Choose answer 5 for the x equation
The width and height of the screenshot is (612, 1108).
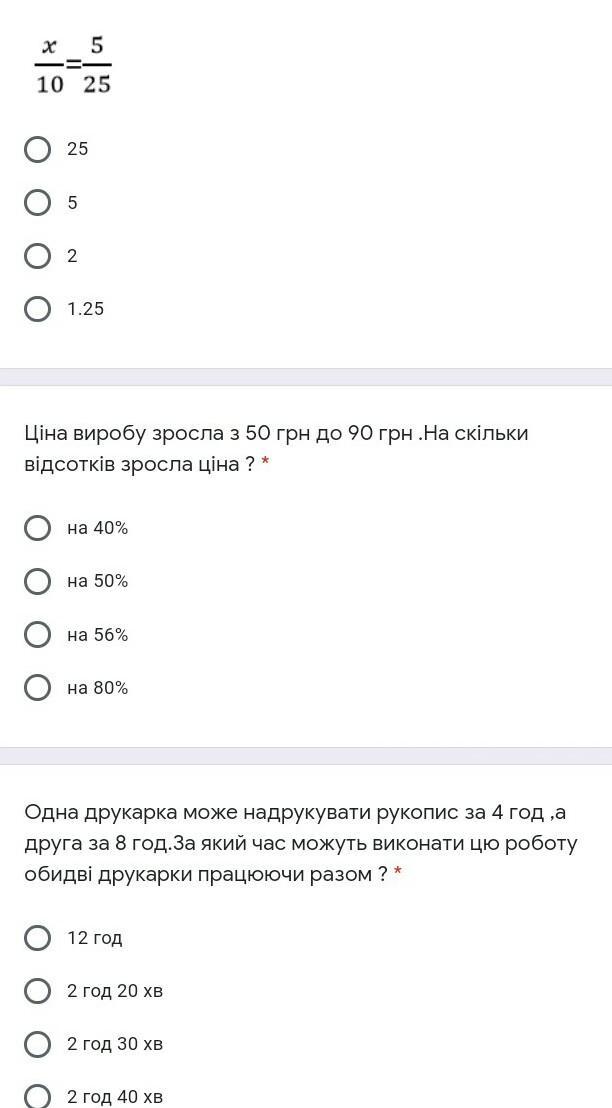(37, 203)
